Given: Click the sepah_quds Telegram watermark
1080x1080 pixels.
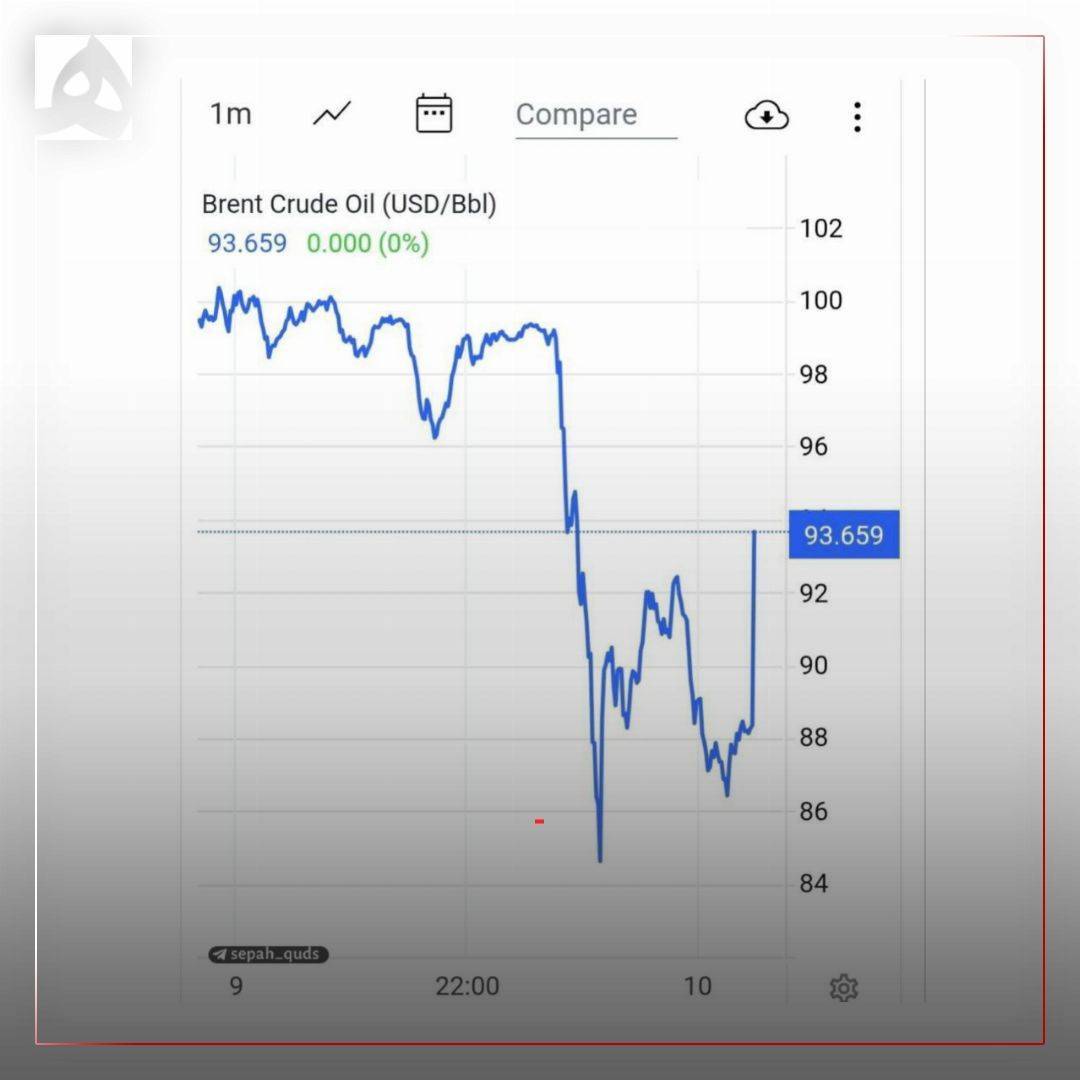Looking at the screenshot, I should (268, 954).
